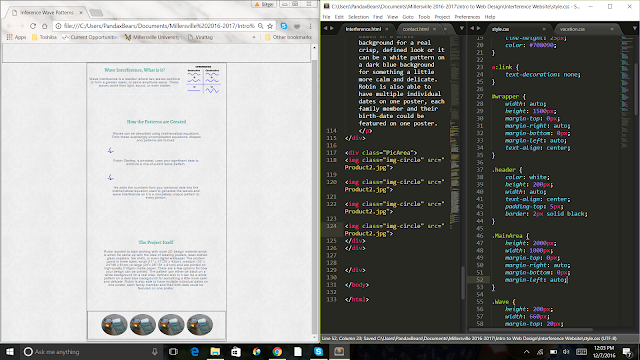The height and width of the screenshot is (360, 640).
Task: Close the style.css tab
Action: point(544,29)
